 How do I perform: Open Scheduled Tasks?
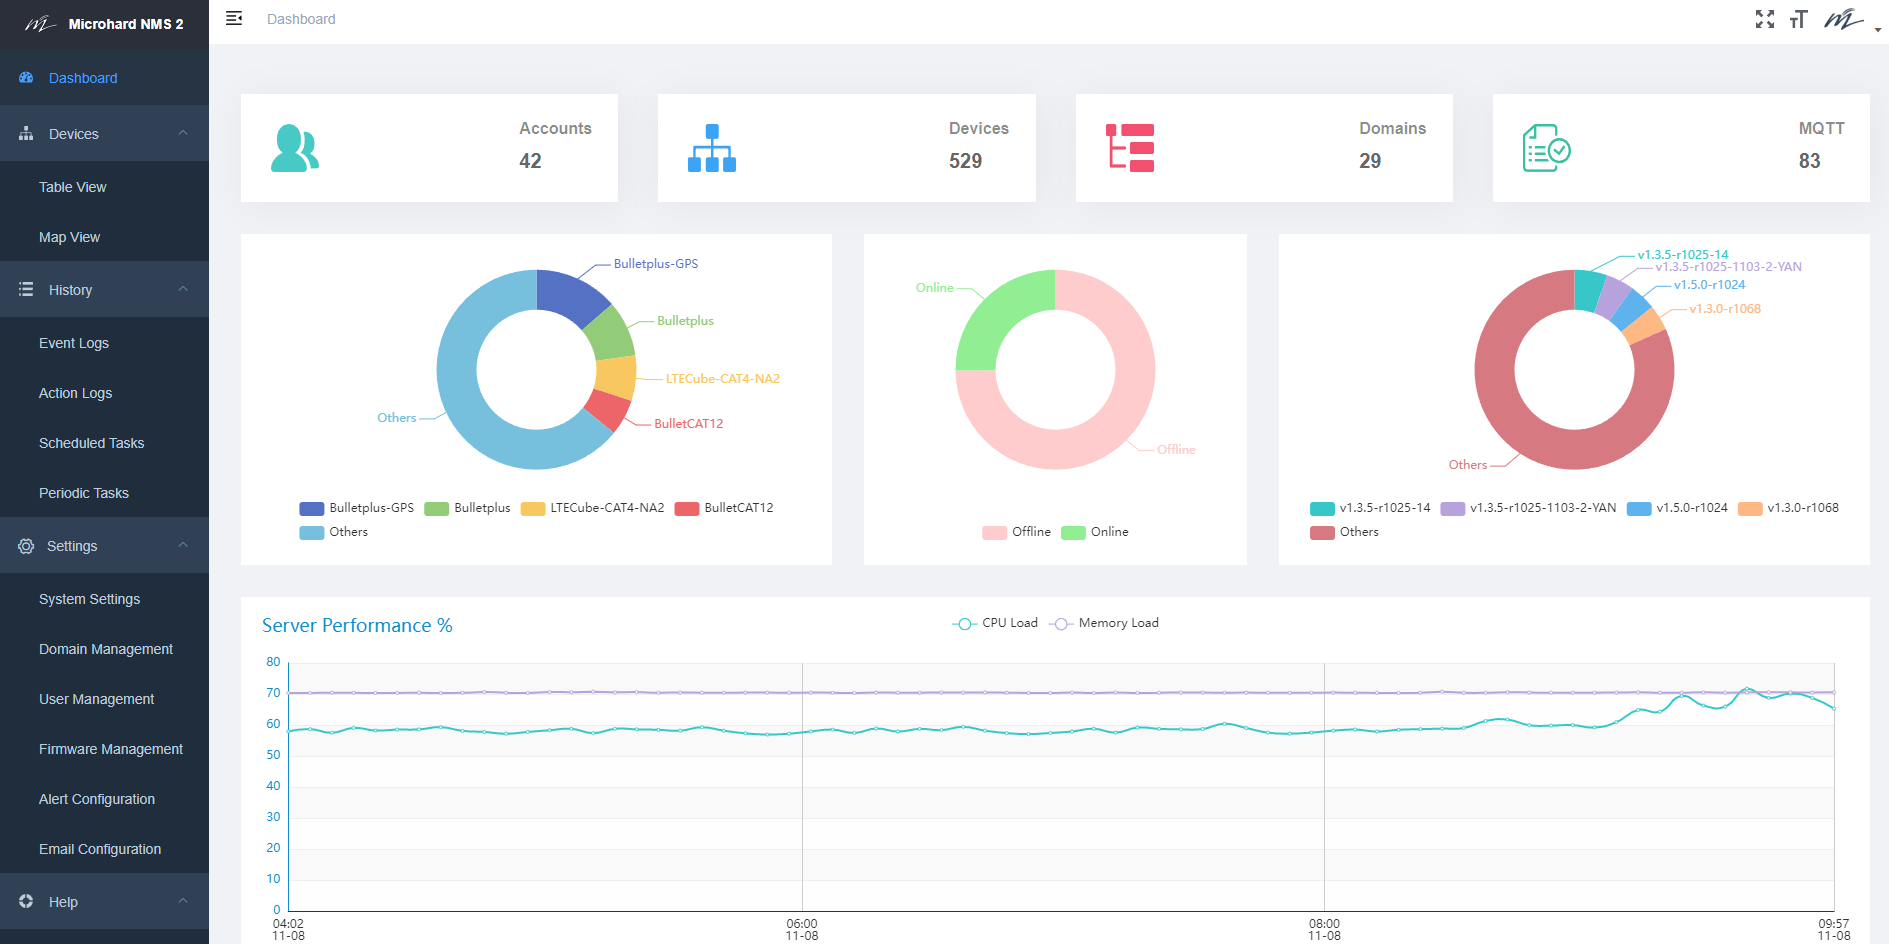point(104,443)
